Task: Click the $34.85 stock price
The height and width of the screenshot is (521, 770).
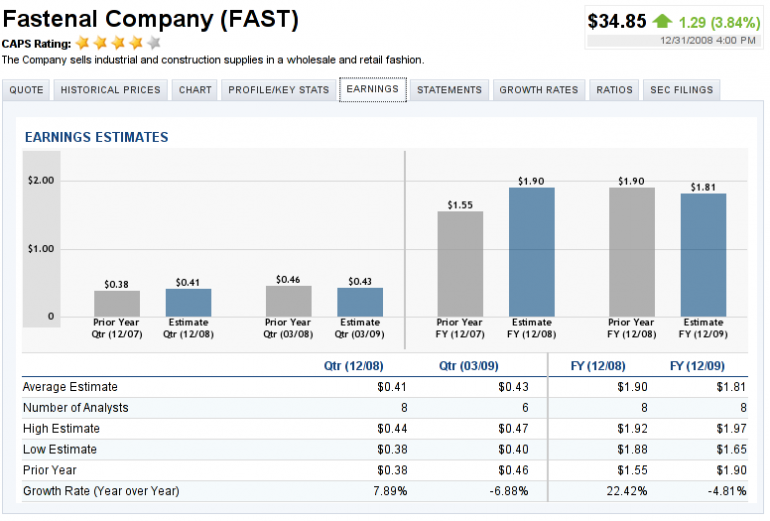Action: tap(617, 20)
